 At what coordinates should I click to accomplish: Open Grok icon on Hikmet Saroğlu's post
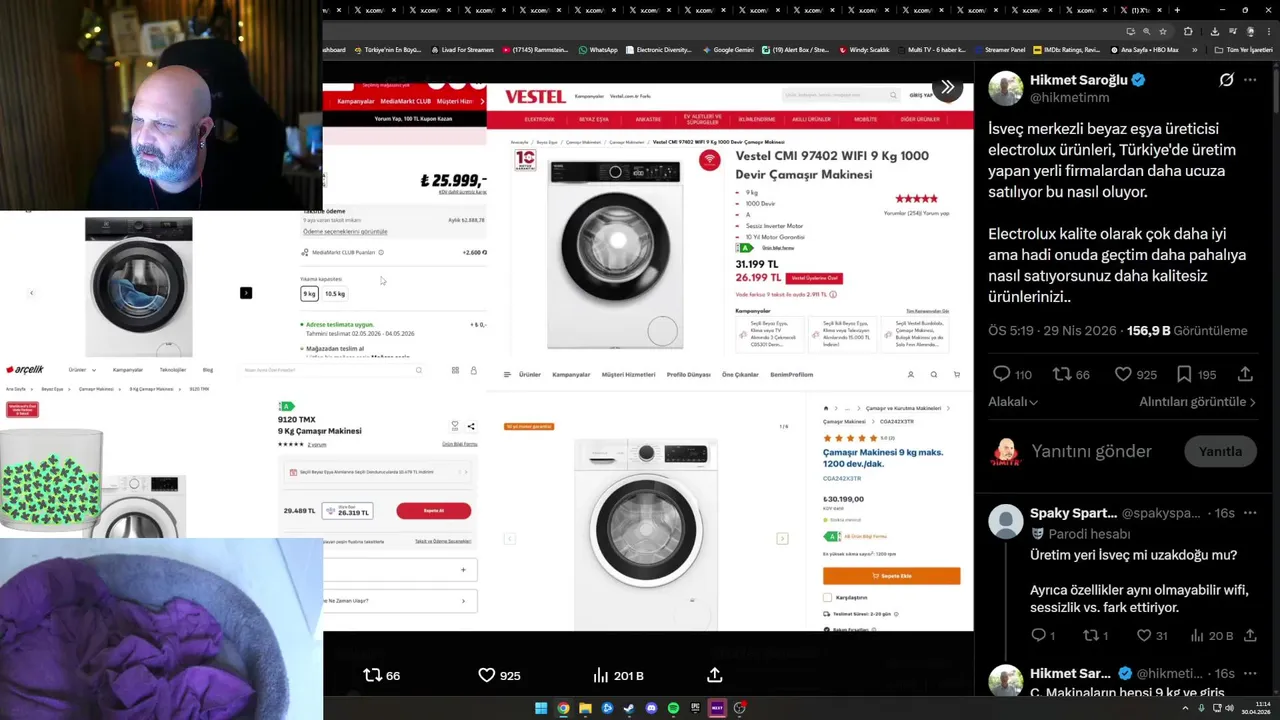[x=1226, y=80]
